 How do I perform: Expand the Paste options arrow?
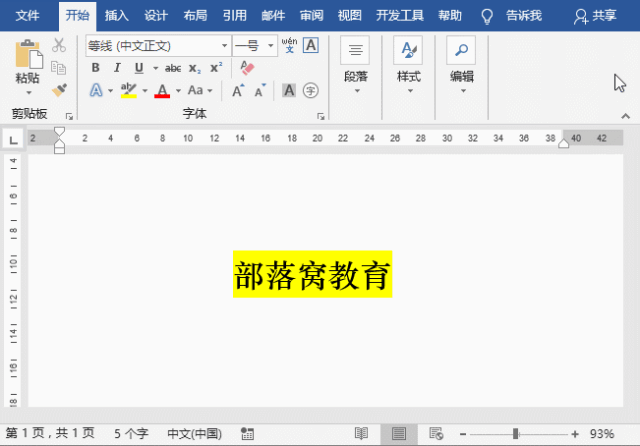coord(29,93)
